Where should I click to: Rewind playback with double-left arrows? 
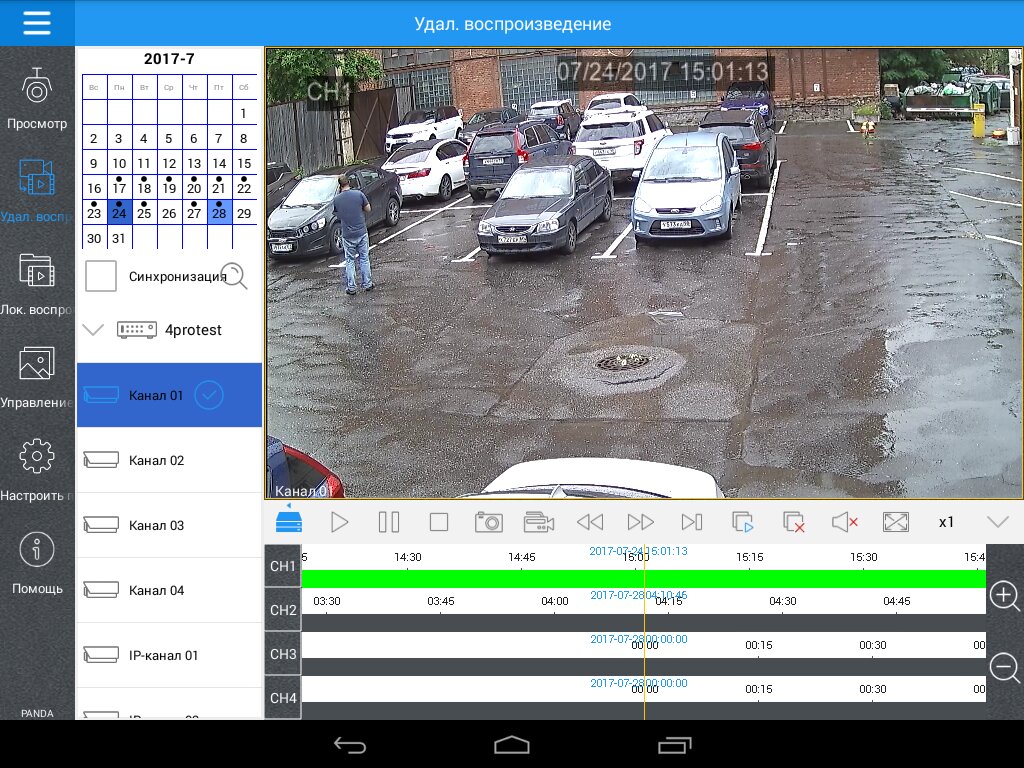tap(590, 522)
